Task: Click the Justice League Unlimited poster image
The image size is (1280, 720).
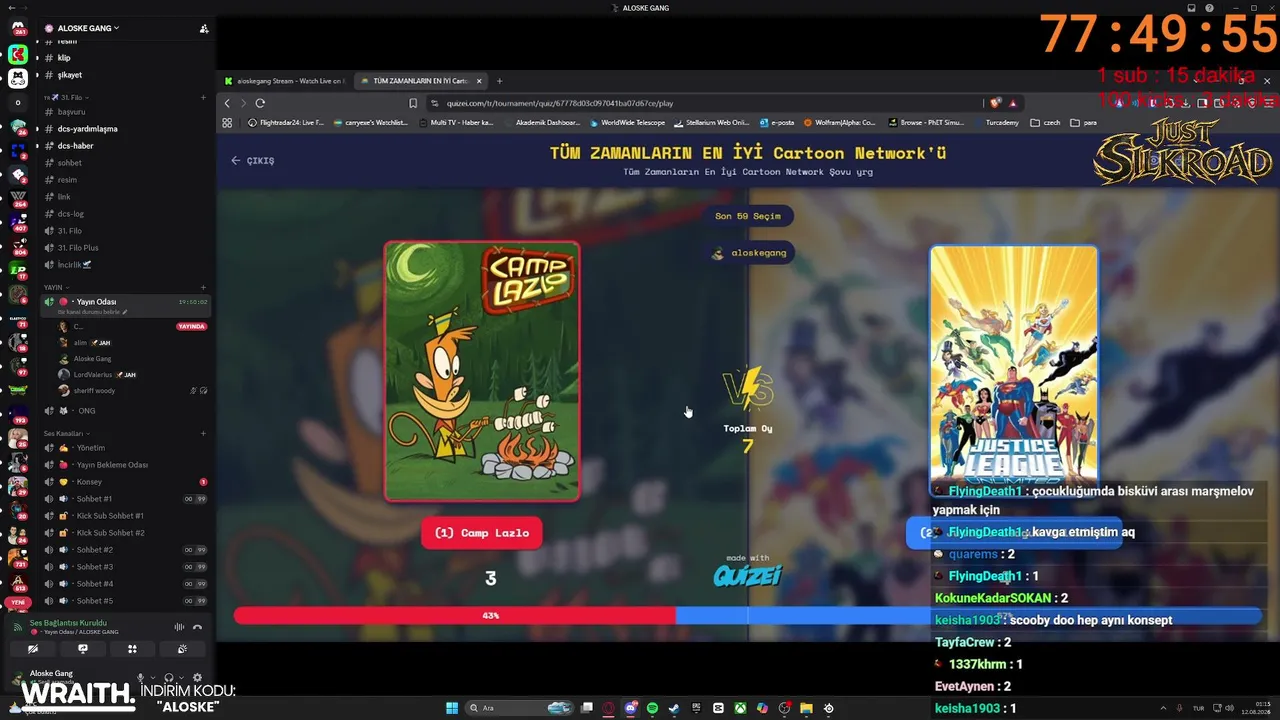Action: point(1014,370)
